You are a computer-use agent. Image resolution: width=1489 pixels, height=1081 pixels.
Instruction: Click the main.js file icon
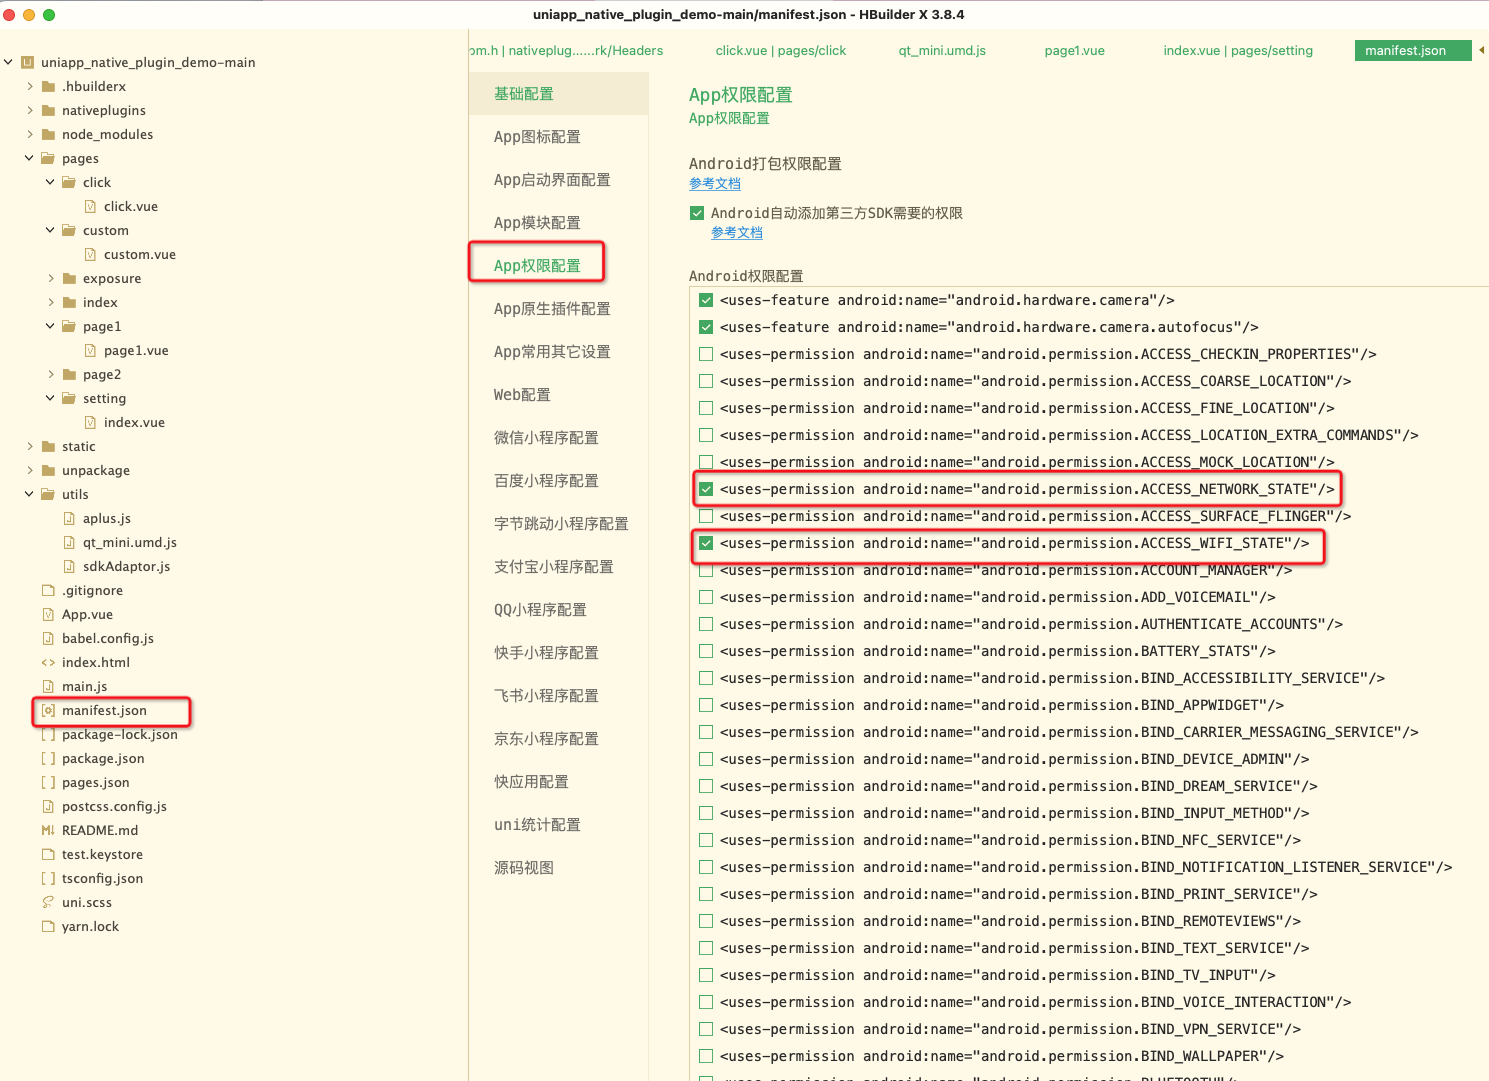[x=48, y=687]
